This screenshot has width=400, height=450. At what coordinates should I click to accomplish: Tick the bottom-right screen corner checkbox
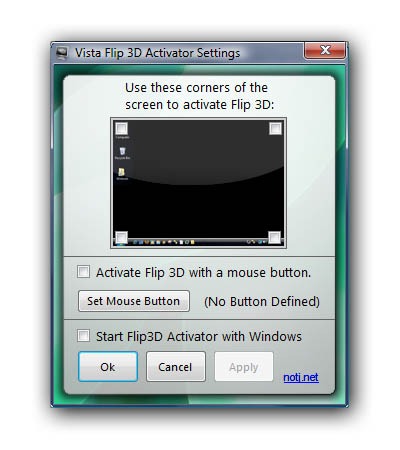[x=275, y=237]
